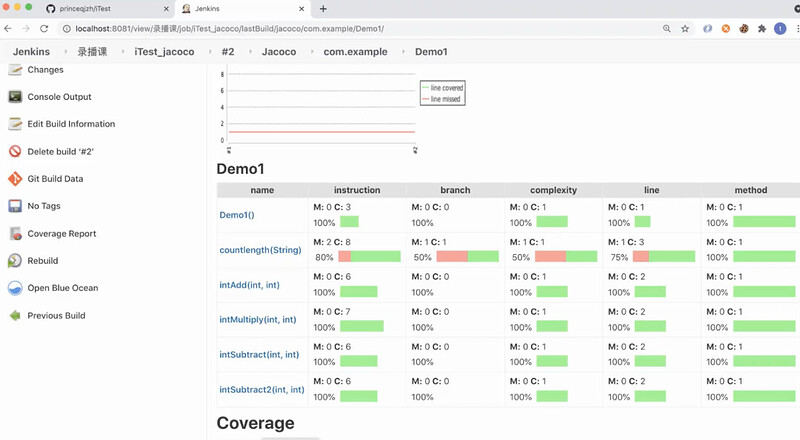
Task: Open the intSubtract(int, int) link
Action: [x=259, y=354]
